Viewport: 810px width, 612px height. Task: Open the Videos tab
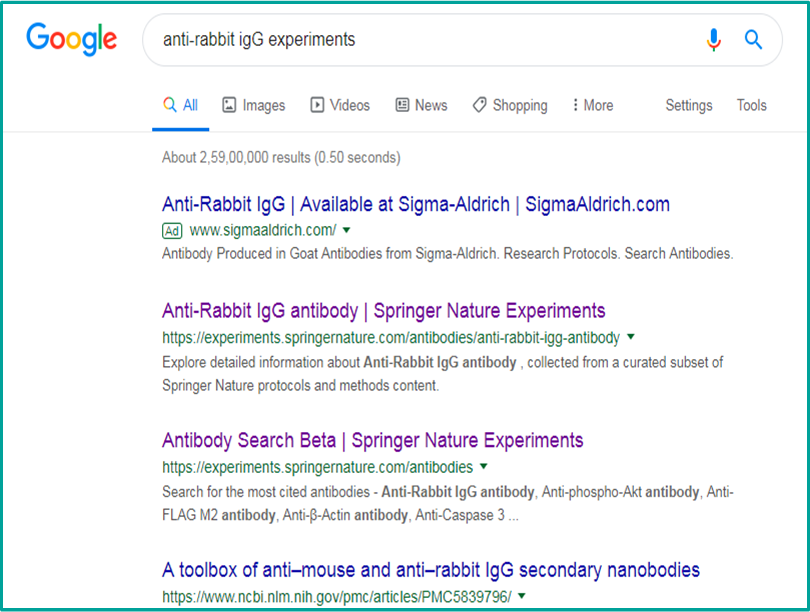click(x=340, y=105)
